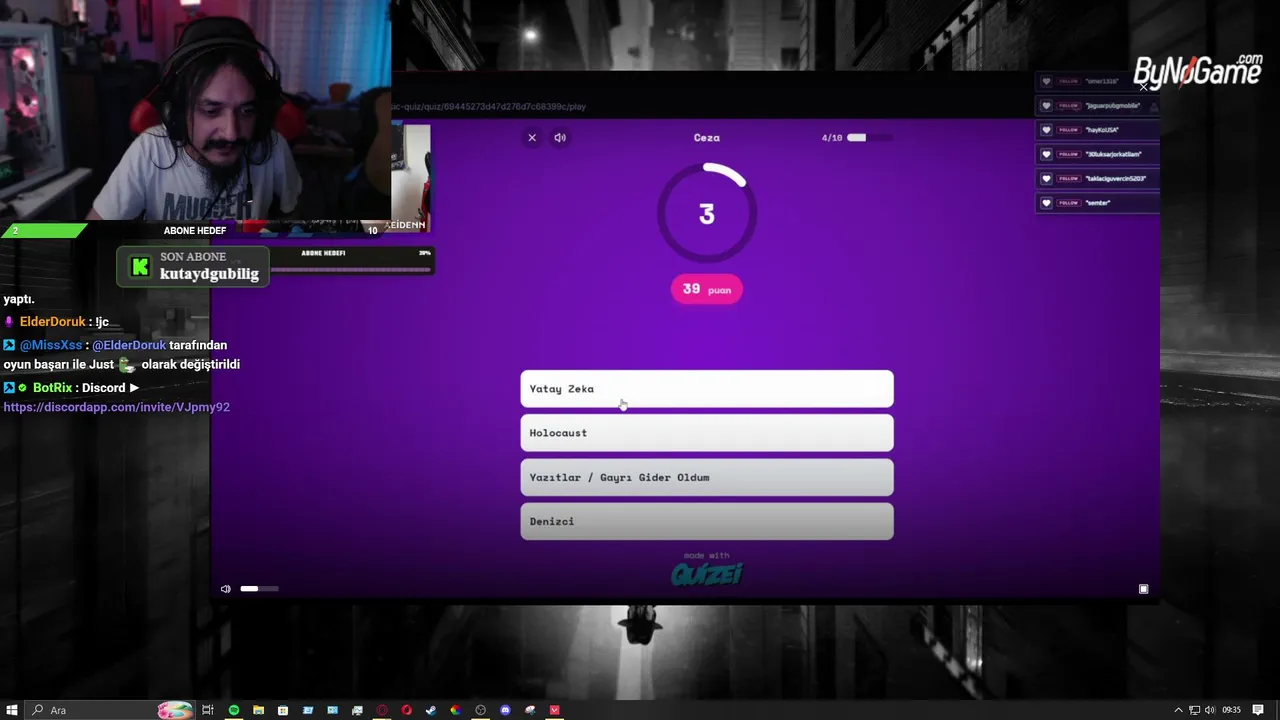Open the network status tray icon
Viewport: 1280px width, 720px height.
click(x=1194, y=710)
